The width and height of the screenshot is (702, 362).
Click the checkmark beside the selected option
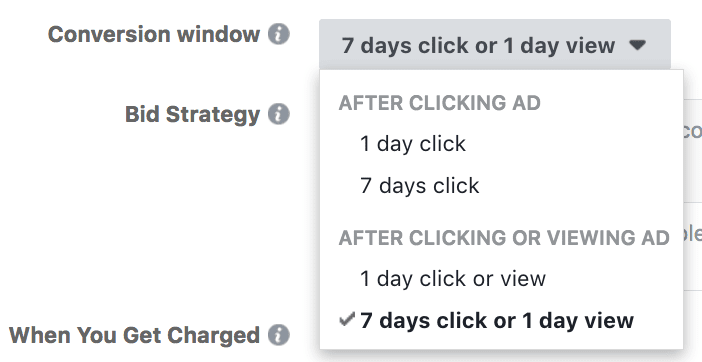[x=347, y=319]
